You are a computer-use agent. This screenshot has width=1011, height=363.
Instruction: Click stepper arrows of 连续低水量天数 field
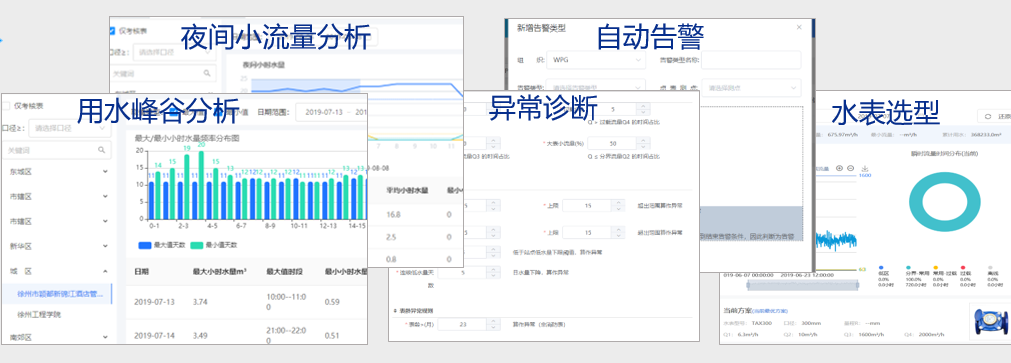(x=494, y=273)
